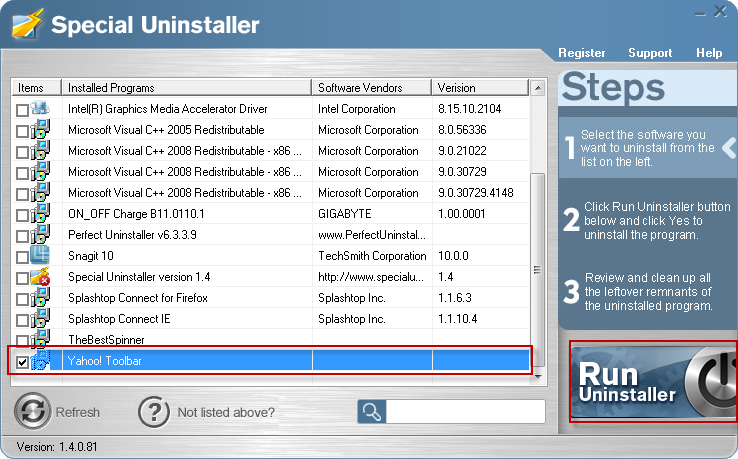This screenshot has width=738, height=459.
Task: Click the 'Version: 1.4.0.81' status text
Action: (56, 446)
